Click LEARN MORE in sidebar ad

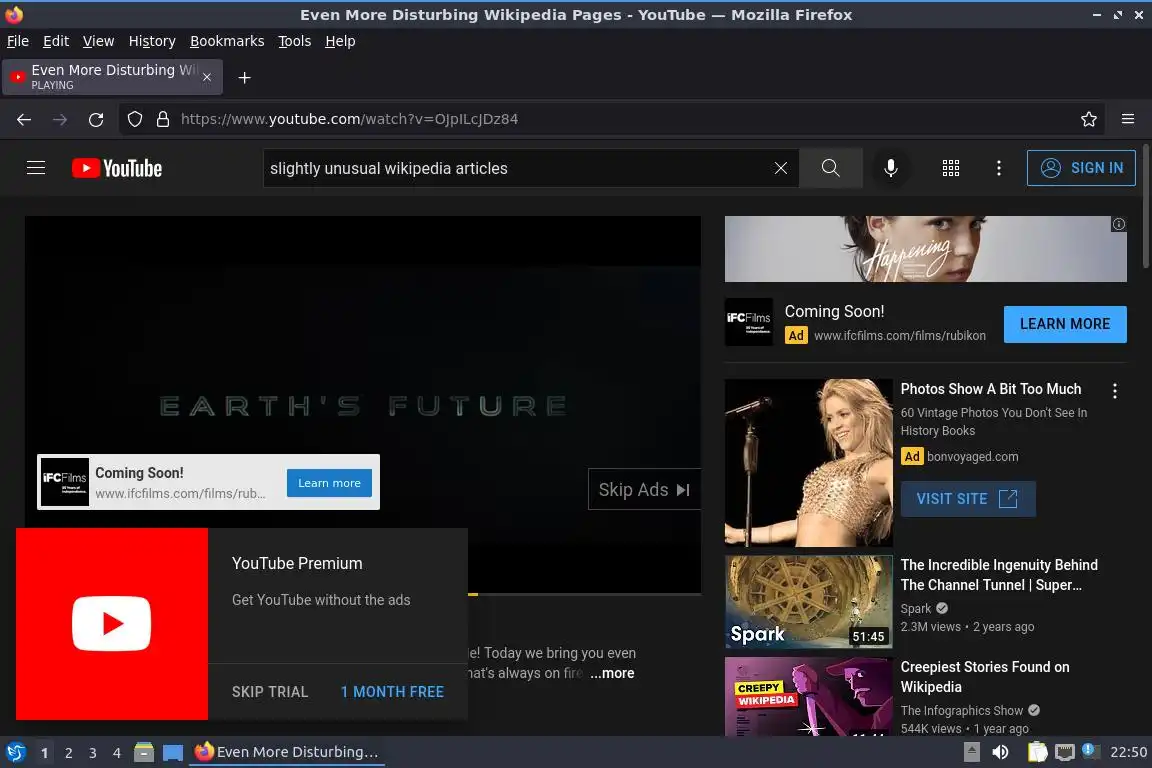pos(1065,324)
